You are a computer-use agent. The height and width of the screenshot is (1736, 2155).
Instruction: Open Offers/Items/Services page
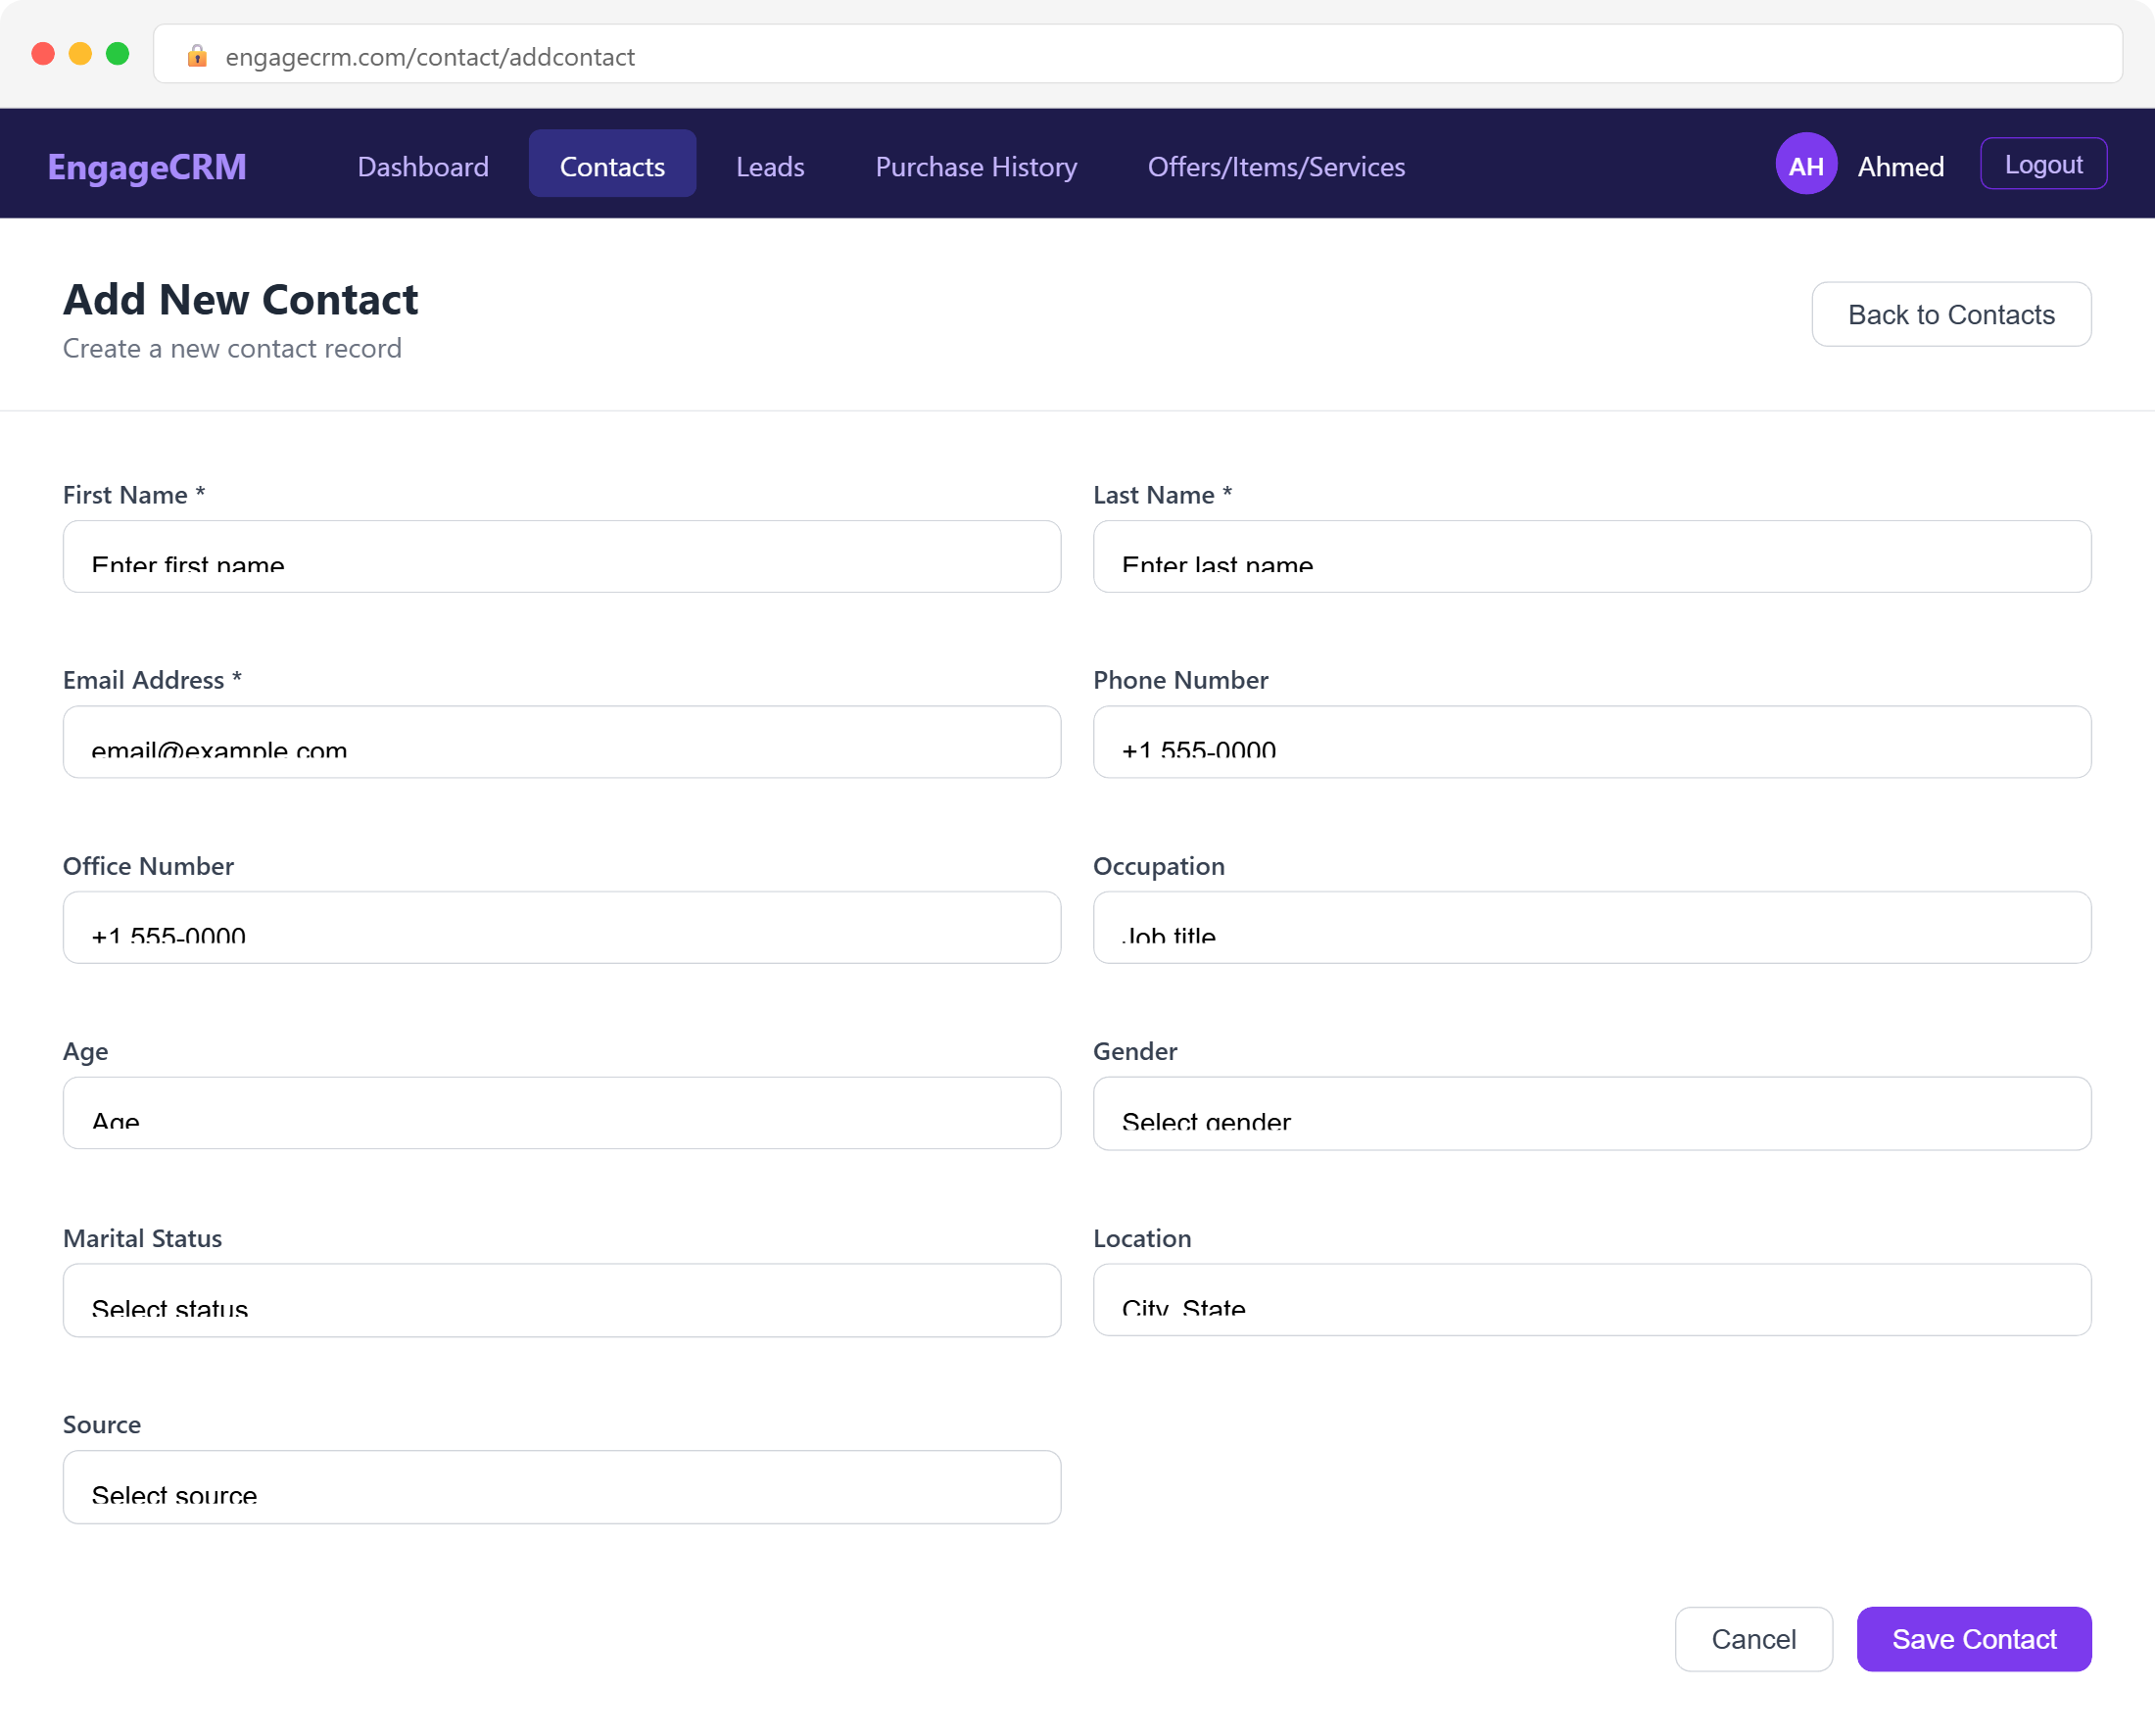[1277, 166]
